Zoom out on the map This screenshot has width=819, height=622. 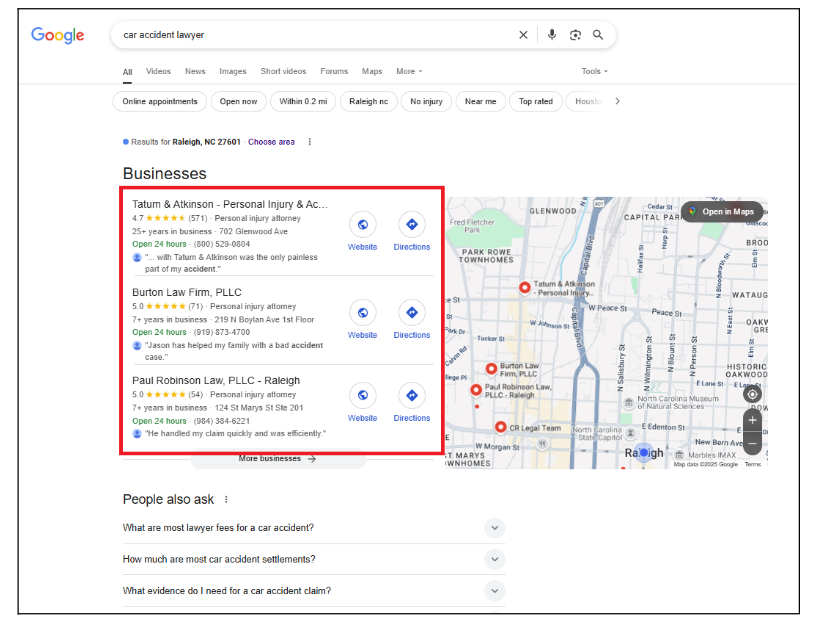(752, 444)
